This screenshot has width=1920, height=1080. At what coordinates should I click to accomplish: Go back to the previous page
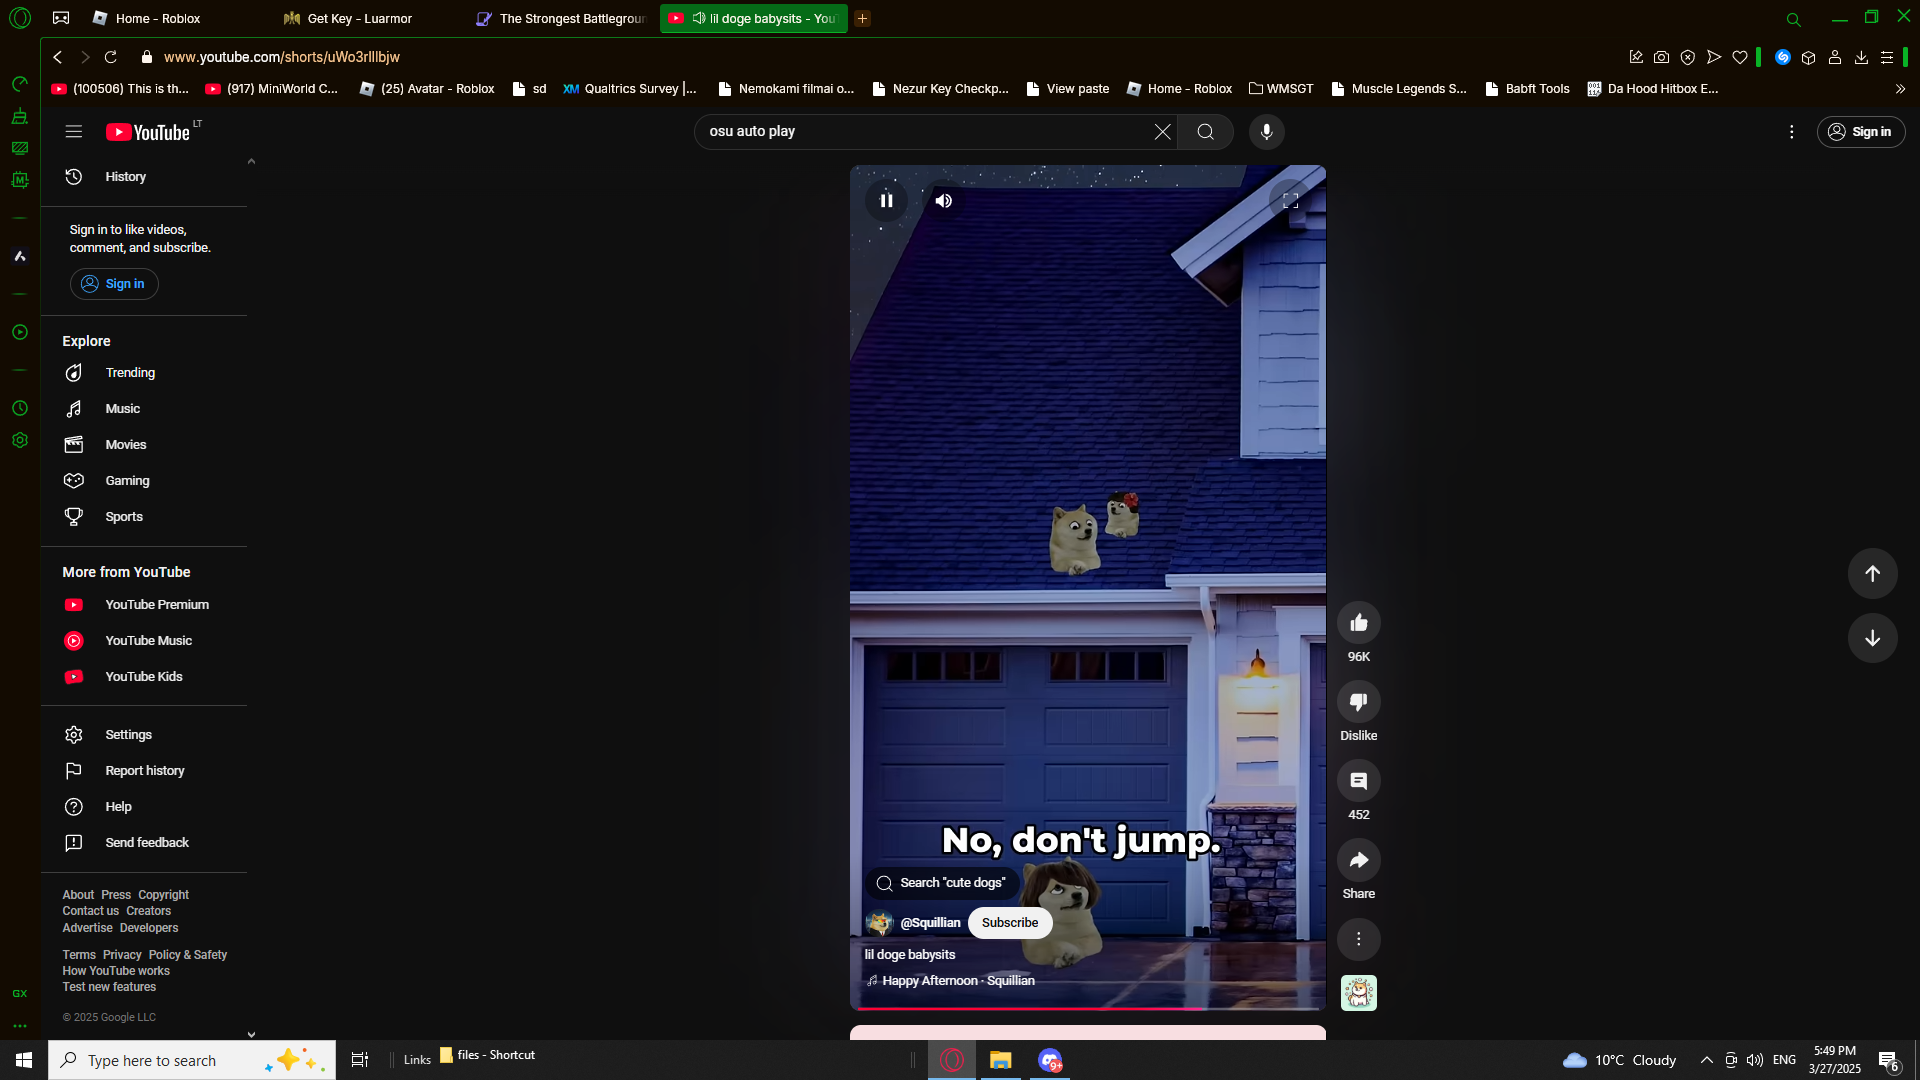coord(58,58)
